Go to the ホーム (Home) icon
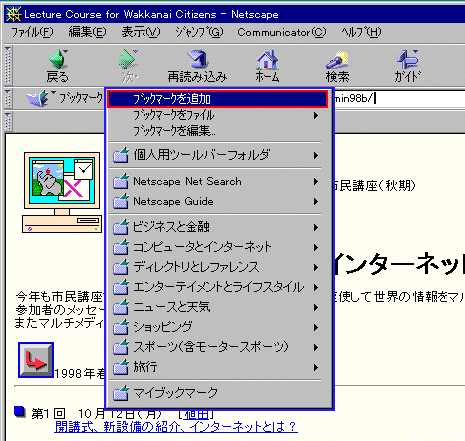Viewport: 465px width, 441px height. tap(267, 60)
